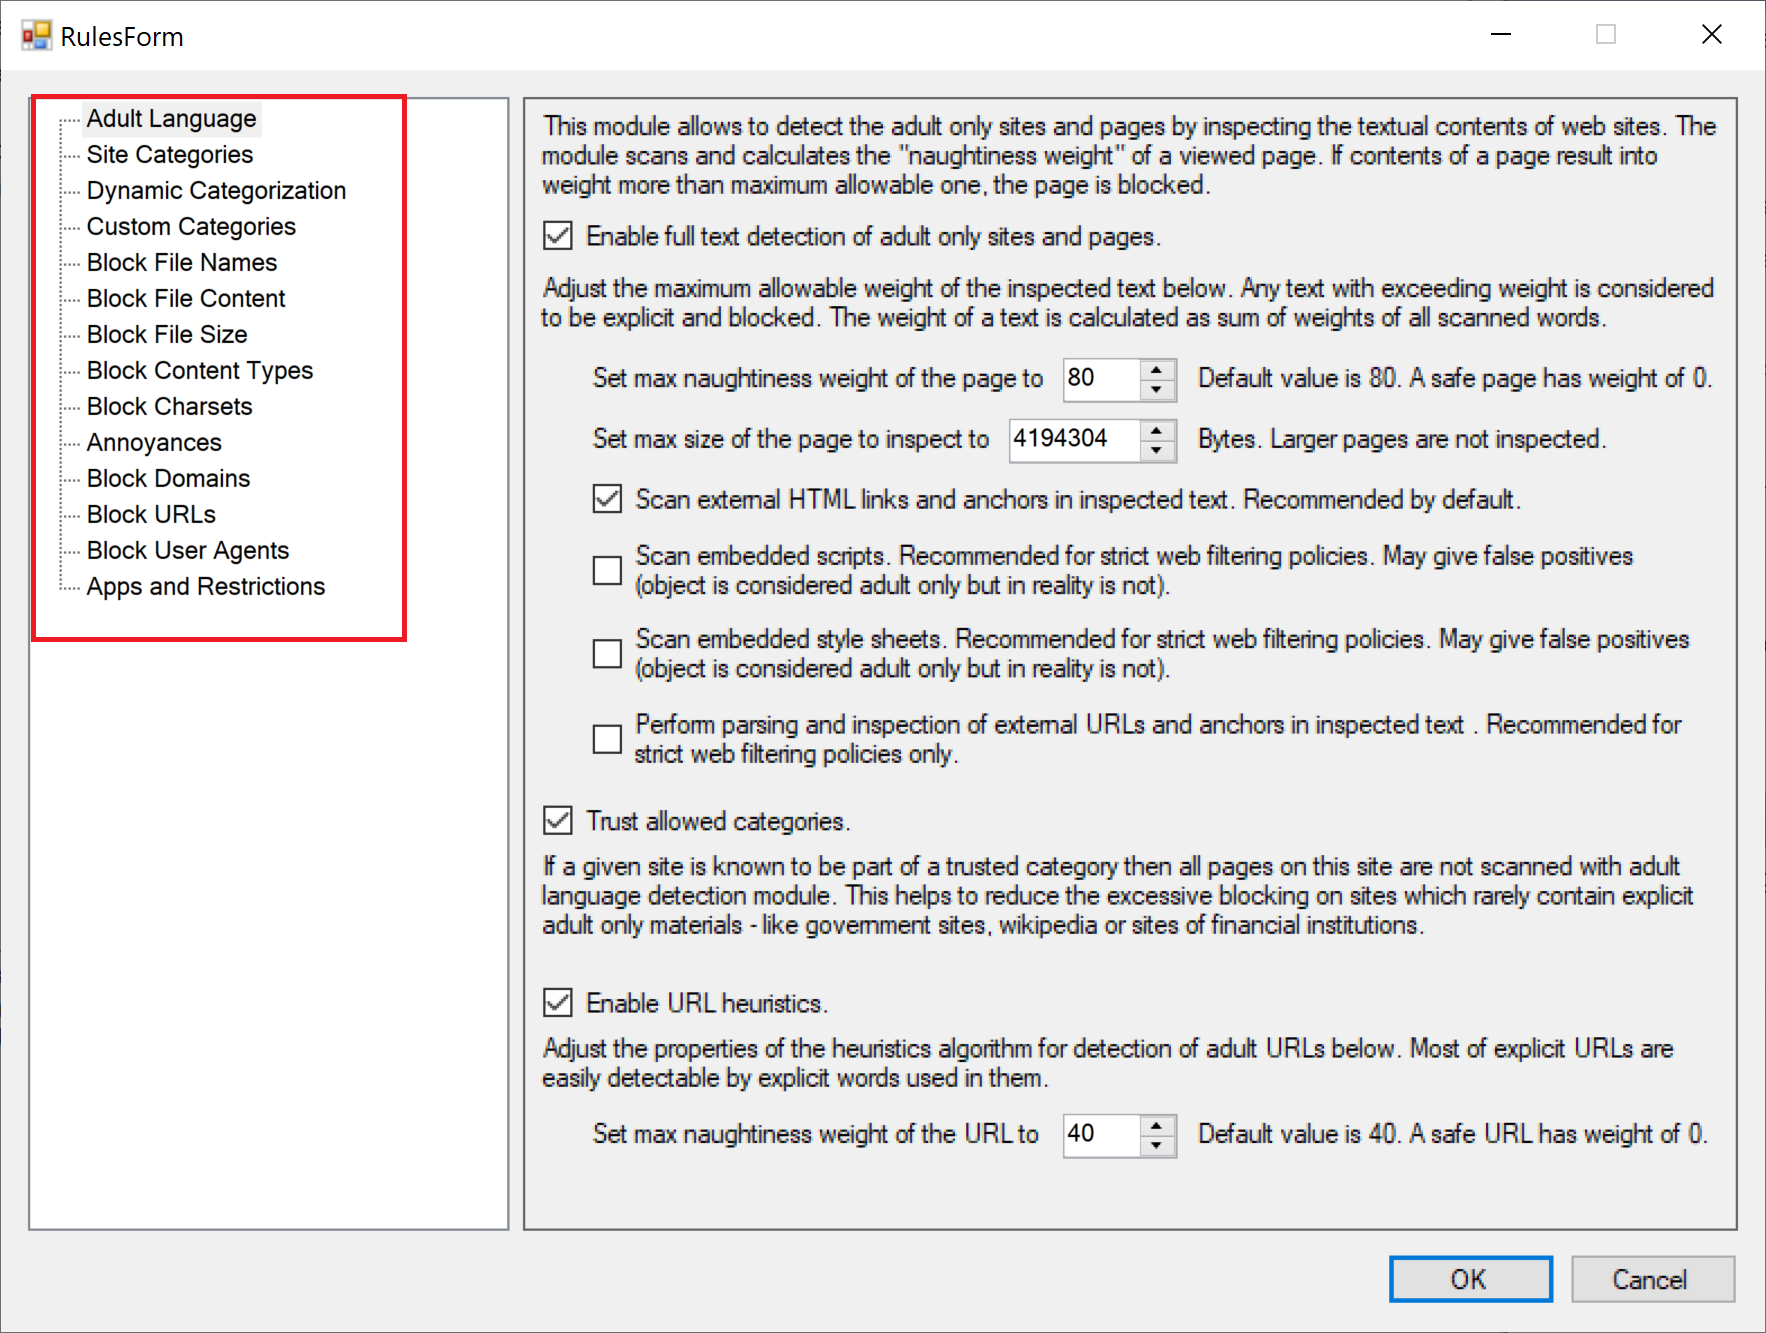Click the Cancel button
Image resolution: width=1766 pixels, height=1333 pixels.
click(1652, 1279)
